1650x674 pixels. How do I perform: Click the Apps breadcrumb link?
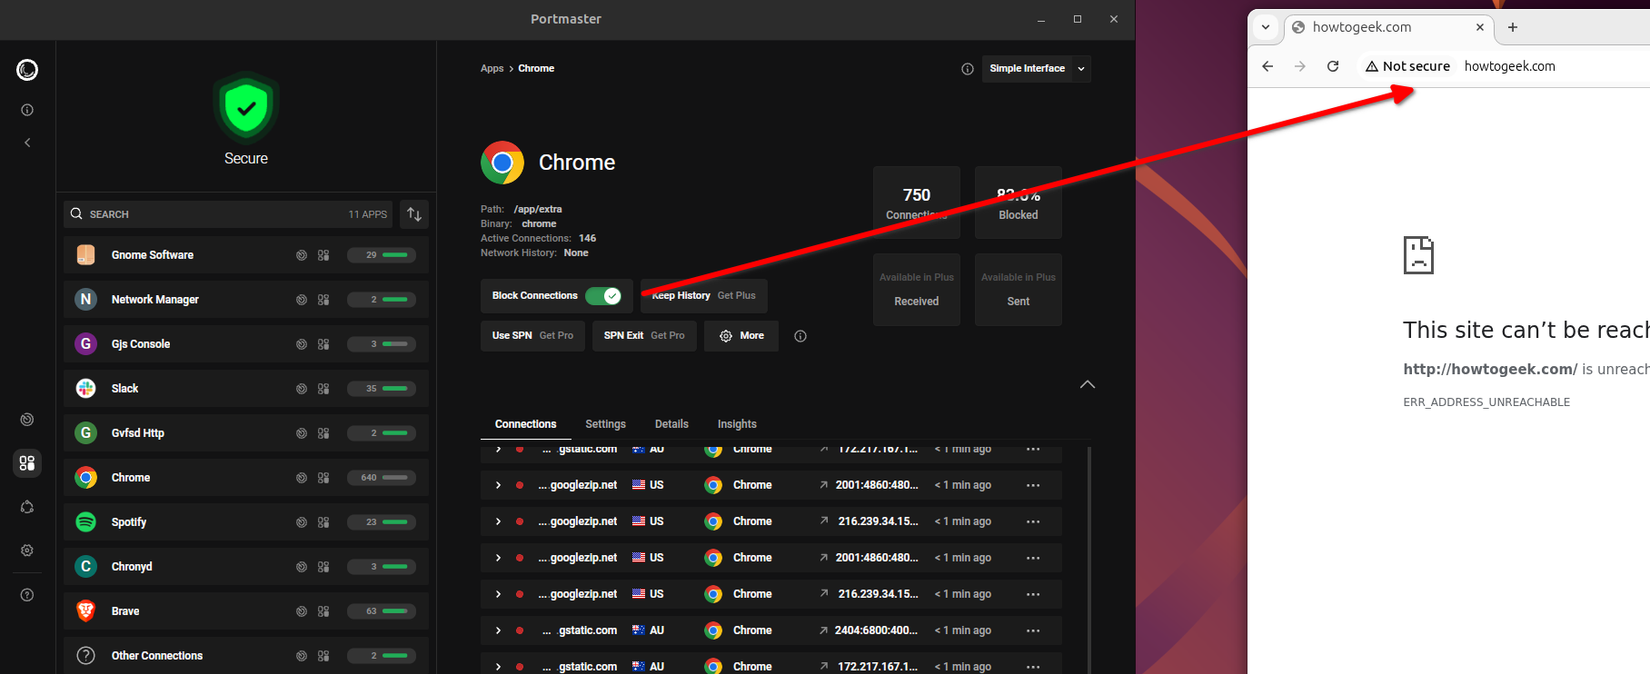492,69
